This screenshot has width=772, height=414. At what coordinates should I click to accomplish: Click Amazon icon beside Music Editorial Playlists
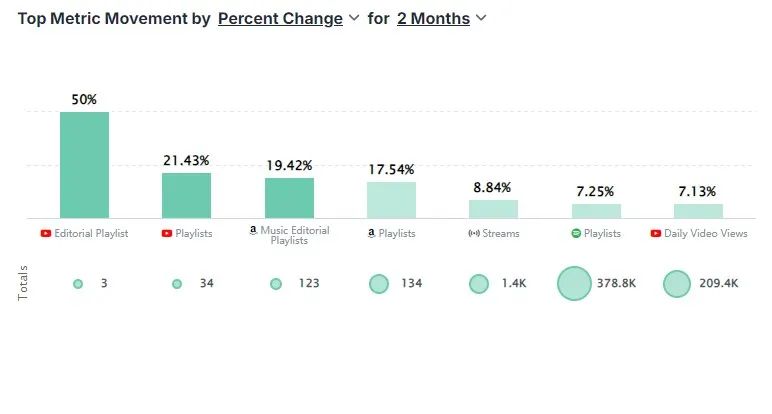253,230
